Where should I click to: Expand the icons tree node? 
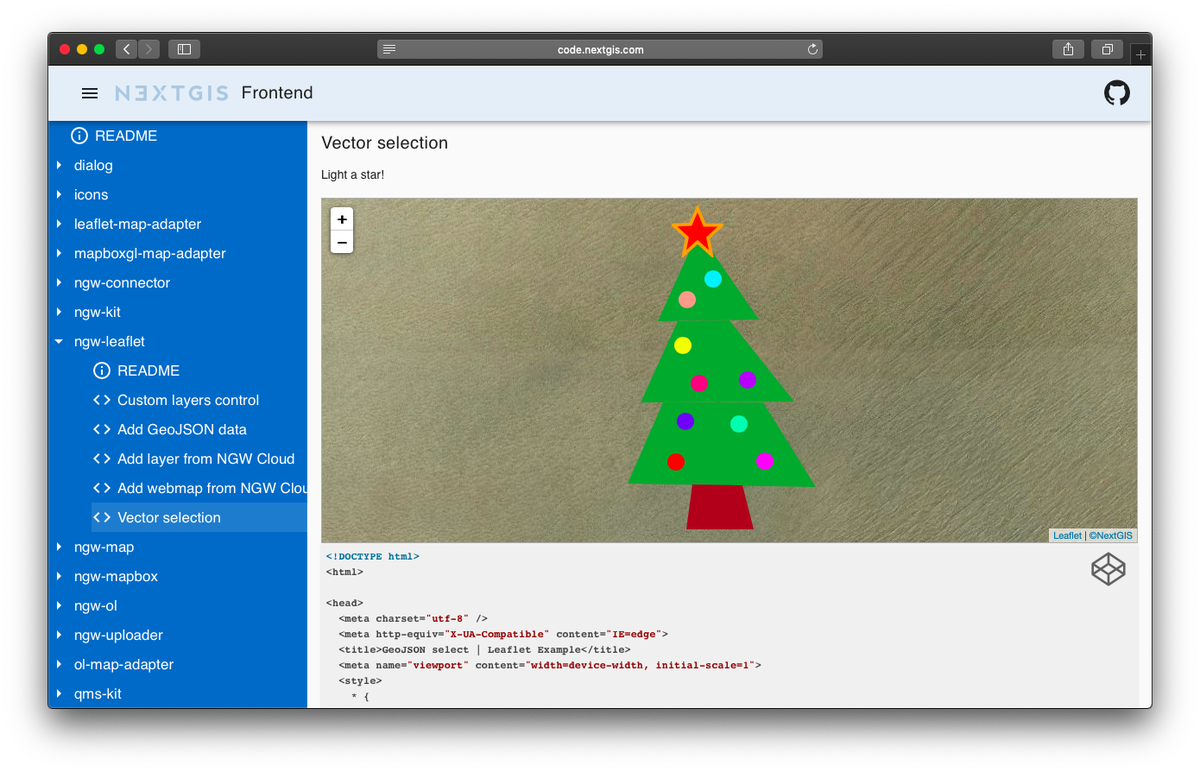[59, 195]
